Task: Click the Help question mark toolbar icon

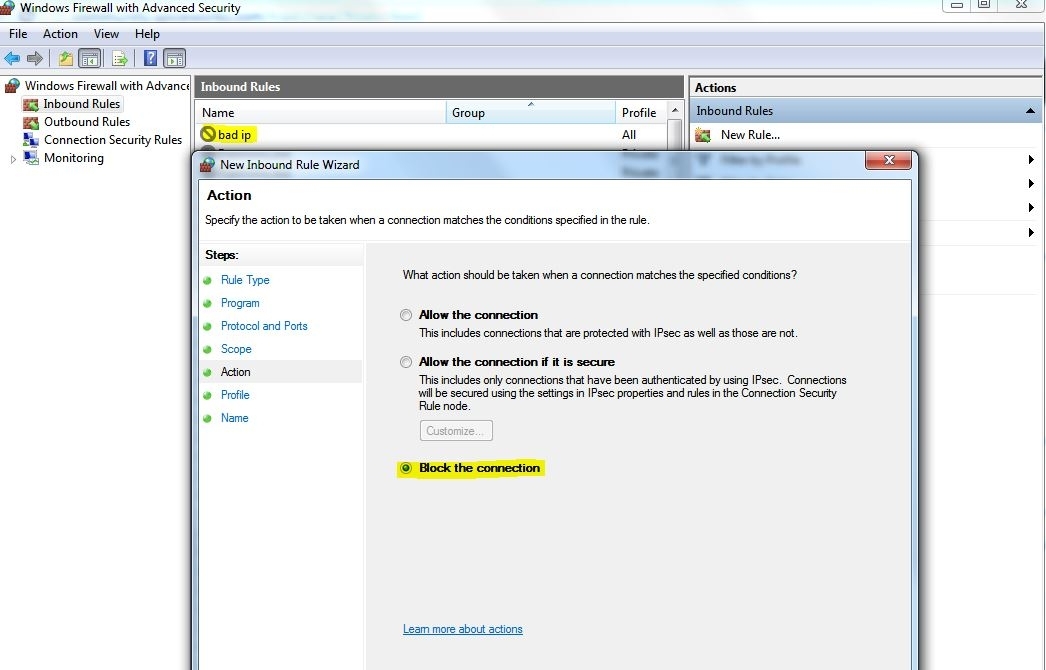Action: pos(150,58)
